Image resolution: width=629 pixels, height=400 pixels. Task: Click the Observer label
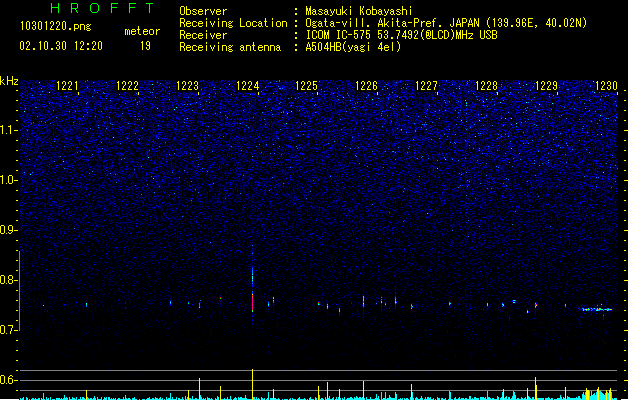coord(203,11)
